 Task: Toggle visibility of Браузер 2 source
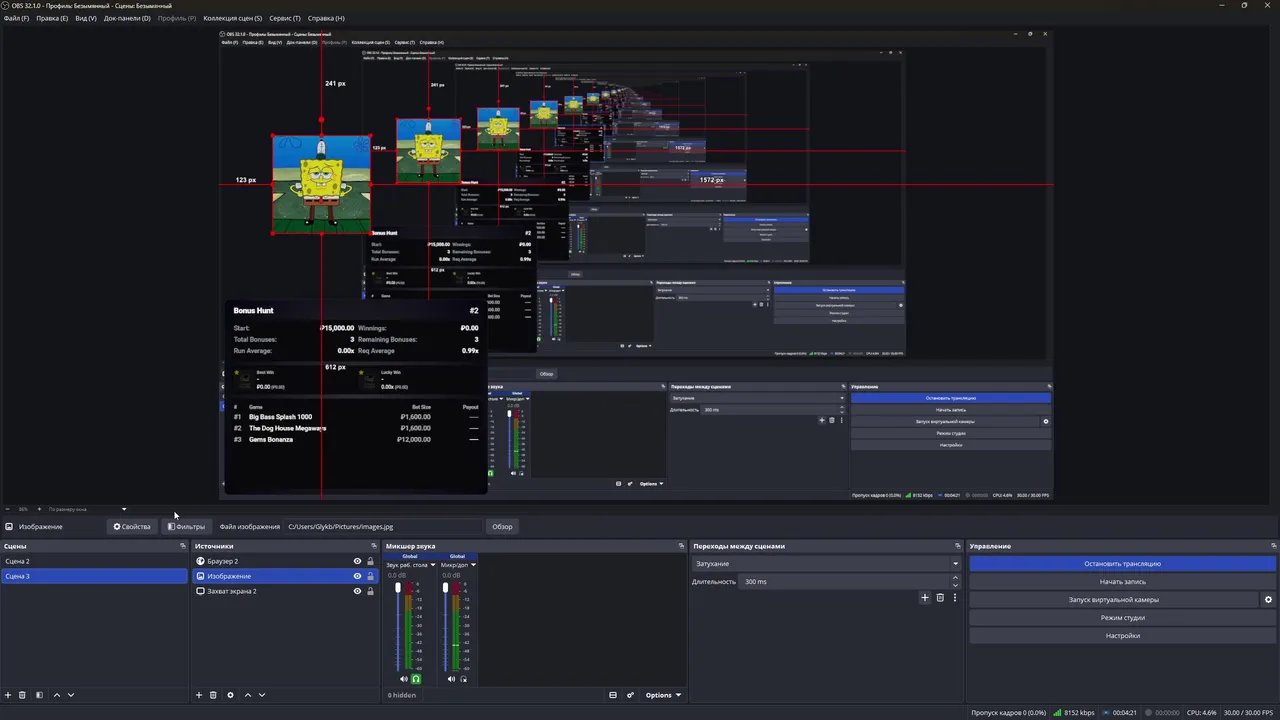[357, 561]
